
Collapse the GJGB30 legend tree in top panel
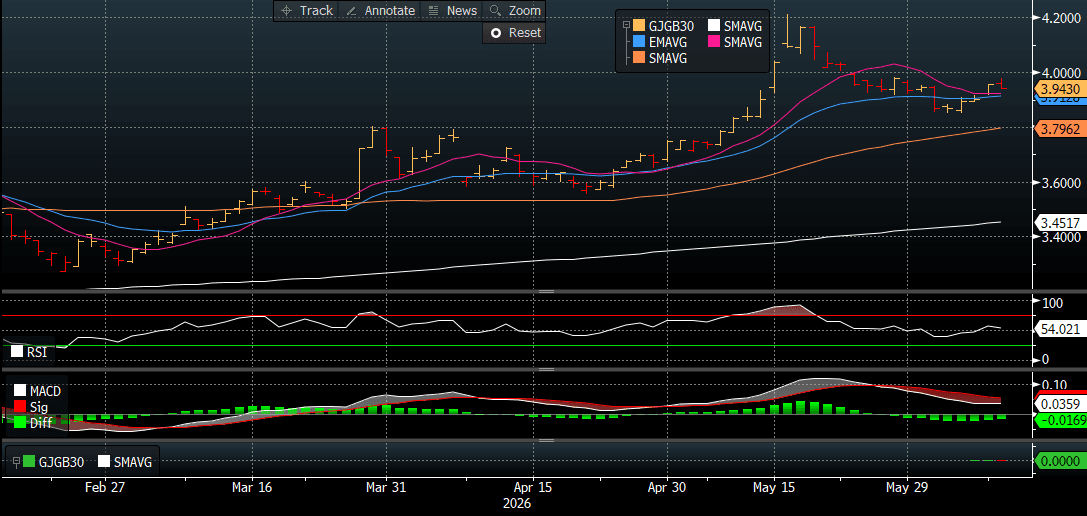pyautogui.click(x=626, y=26)
